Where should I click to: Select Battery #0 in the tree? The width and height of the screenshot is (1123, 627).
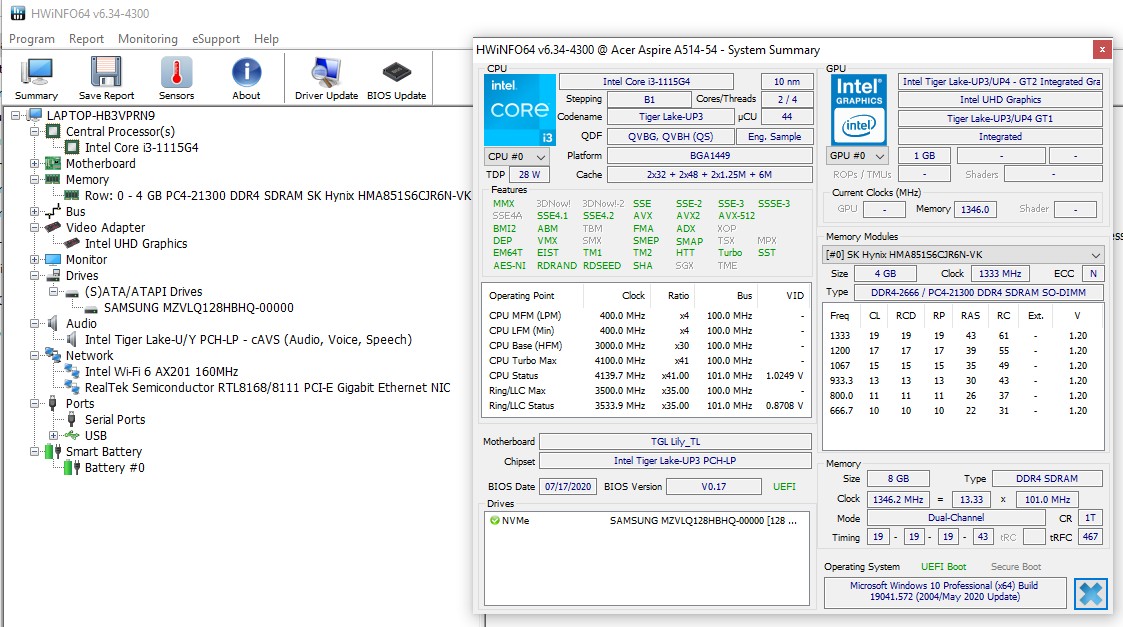(114, 467)
